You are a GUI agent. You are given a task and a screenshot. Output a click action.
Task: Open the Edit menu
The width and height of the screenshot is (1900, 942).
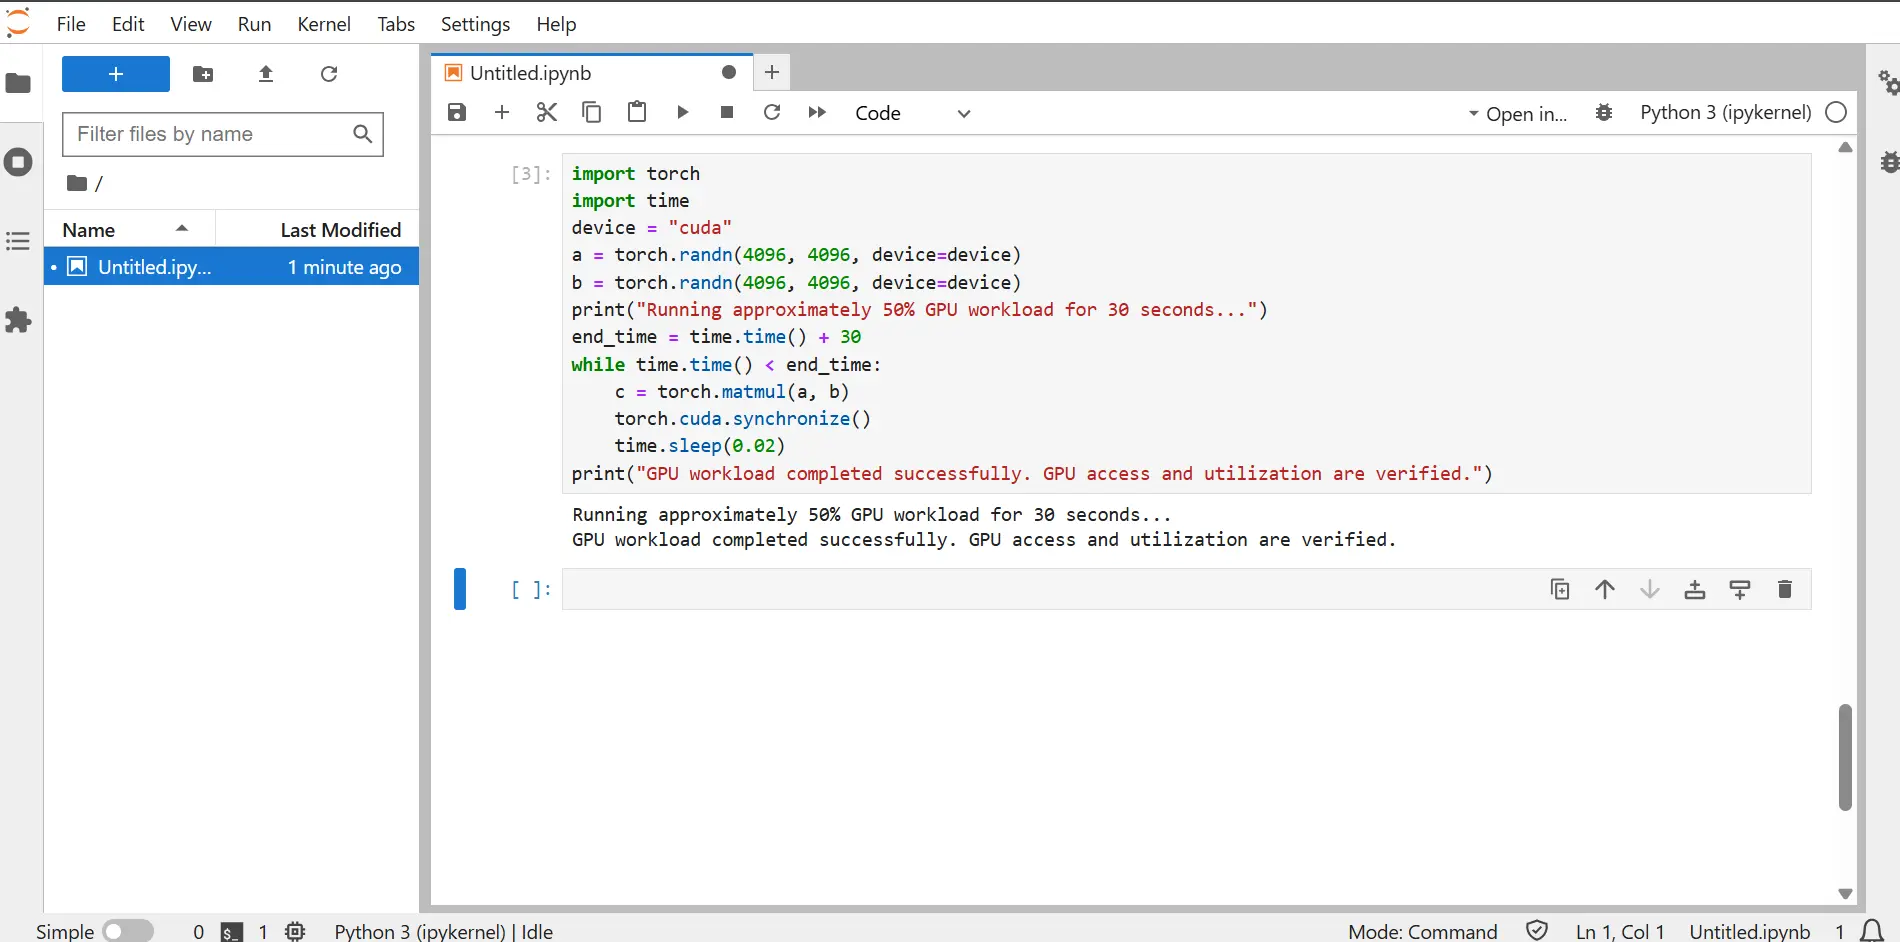128,24
